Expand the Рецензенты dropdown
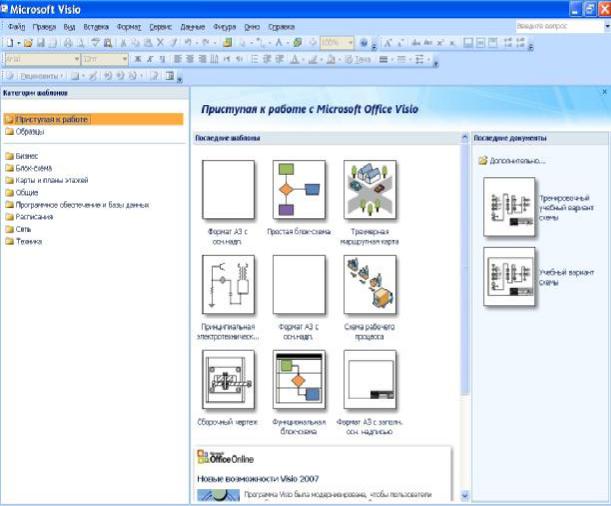Viewport: 611px width, 506px height. click(x=41, y=76)
